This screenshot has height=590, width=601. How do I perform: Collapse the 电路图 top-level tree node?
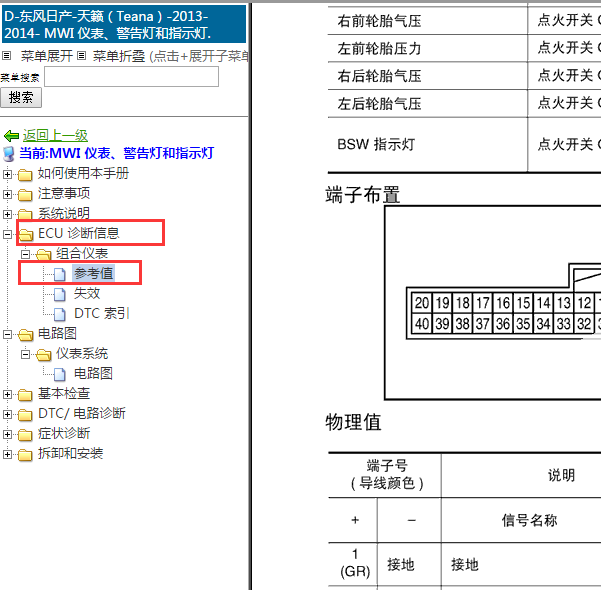tap(7, 335)
